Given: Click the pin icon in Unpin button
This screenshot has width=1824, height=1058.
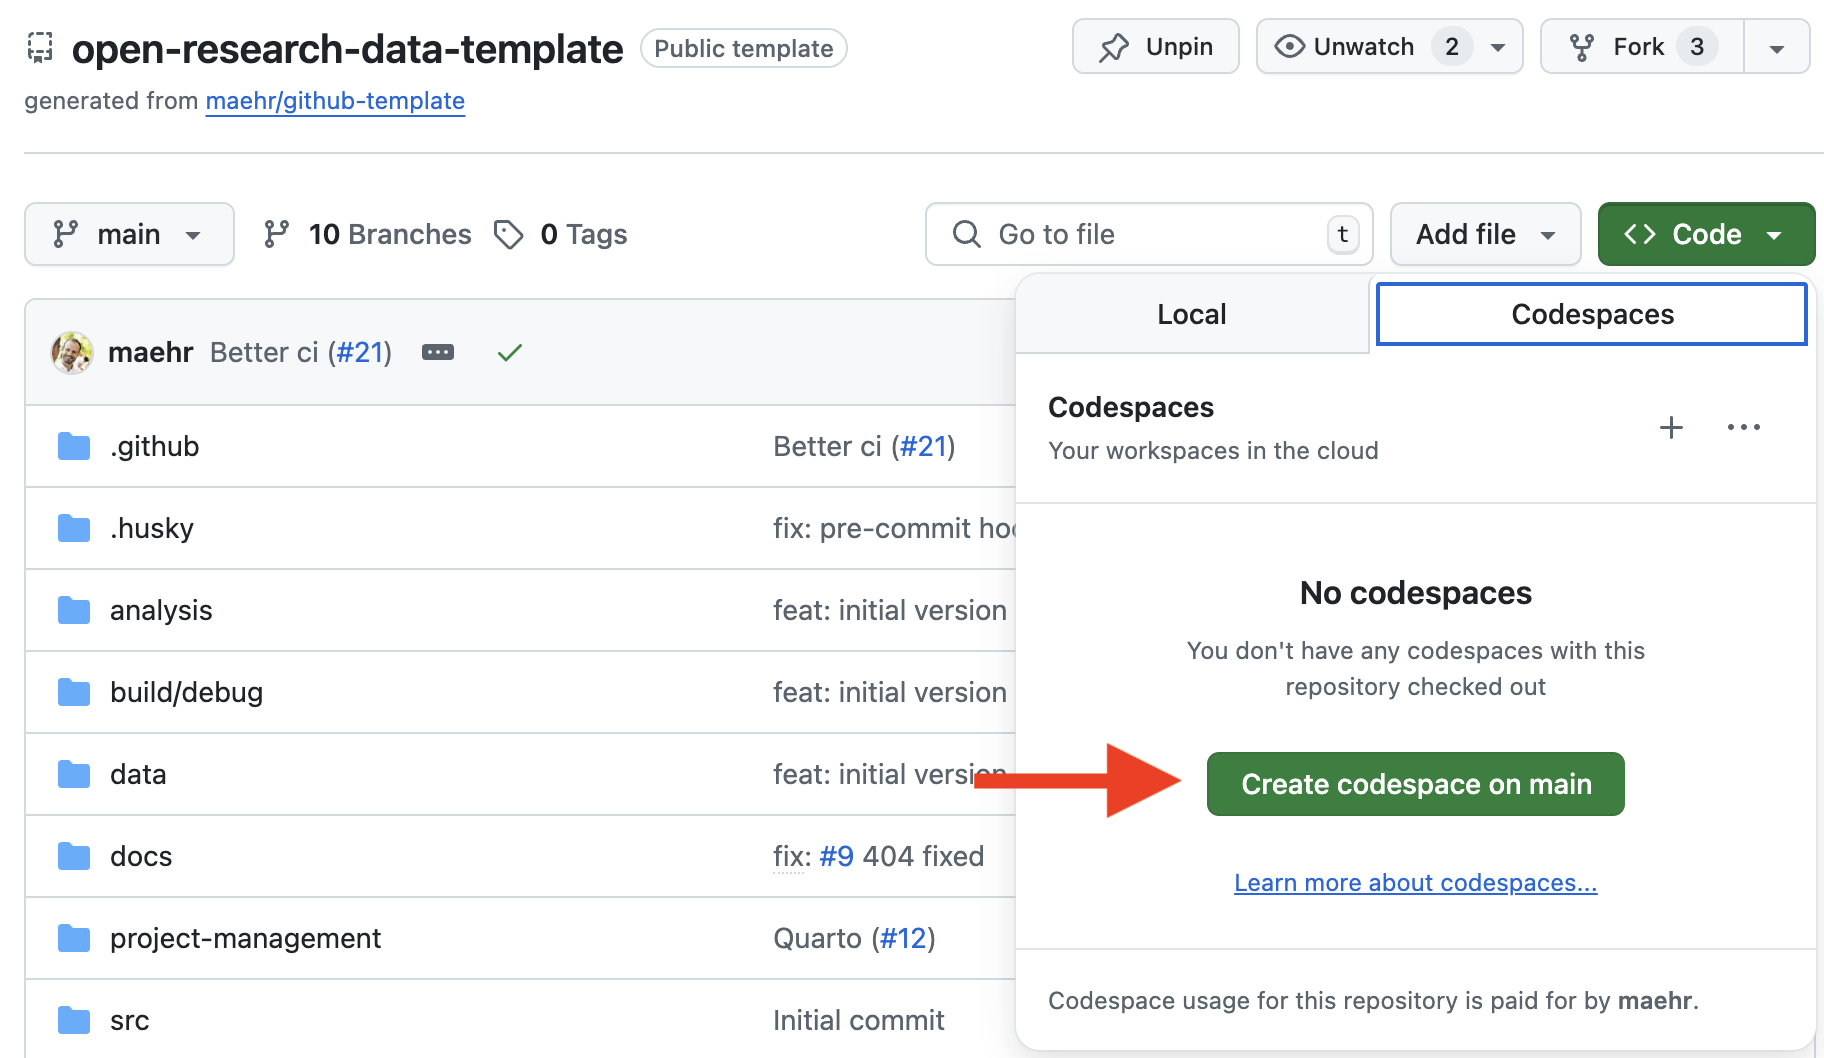Looking at the screenshot, I should pyautogui.click(x=1113, y=47).
